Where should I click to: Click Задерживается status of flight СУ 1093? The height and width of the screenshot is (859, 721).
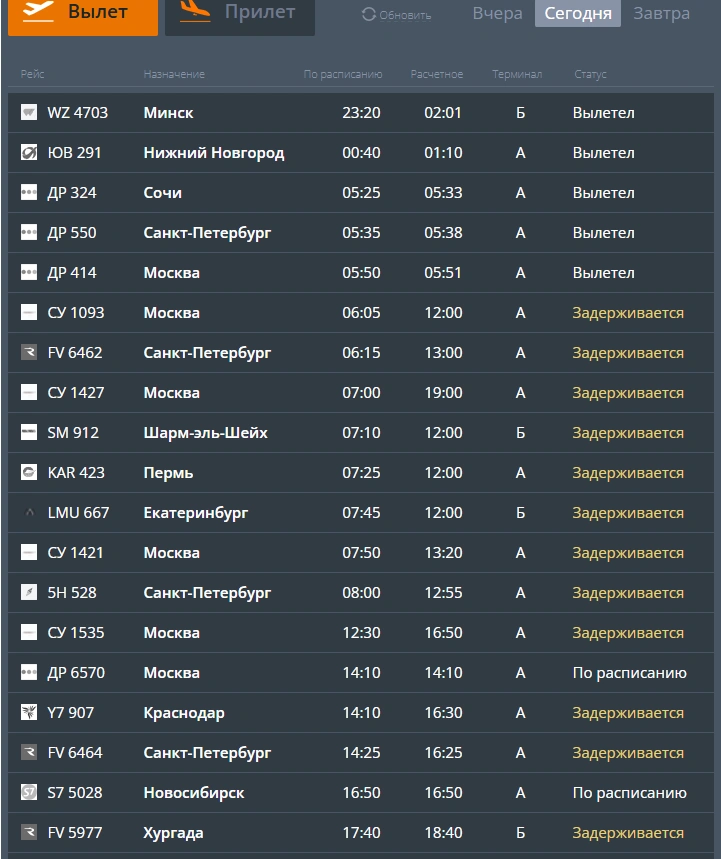tap(628, 312)
